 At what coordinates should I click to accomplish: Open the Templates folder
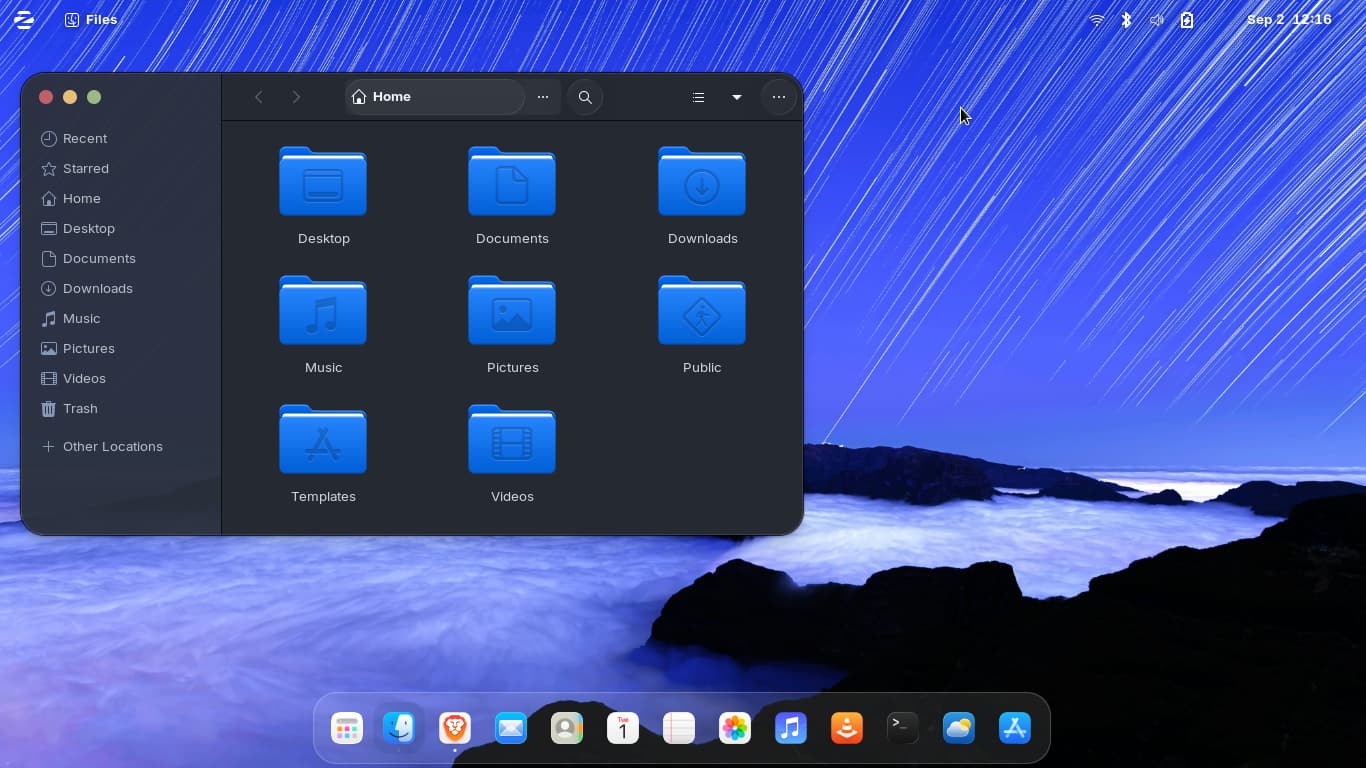coord(323,441)
